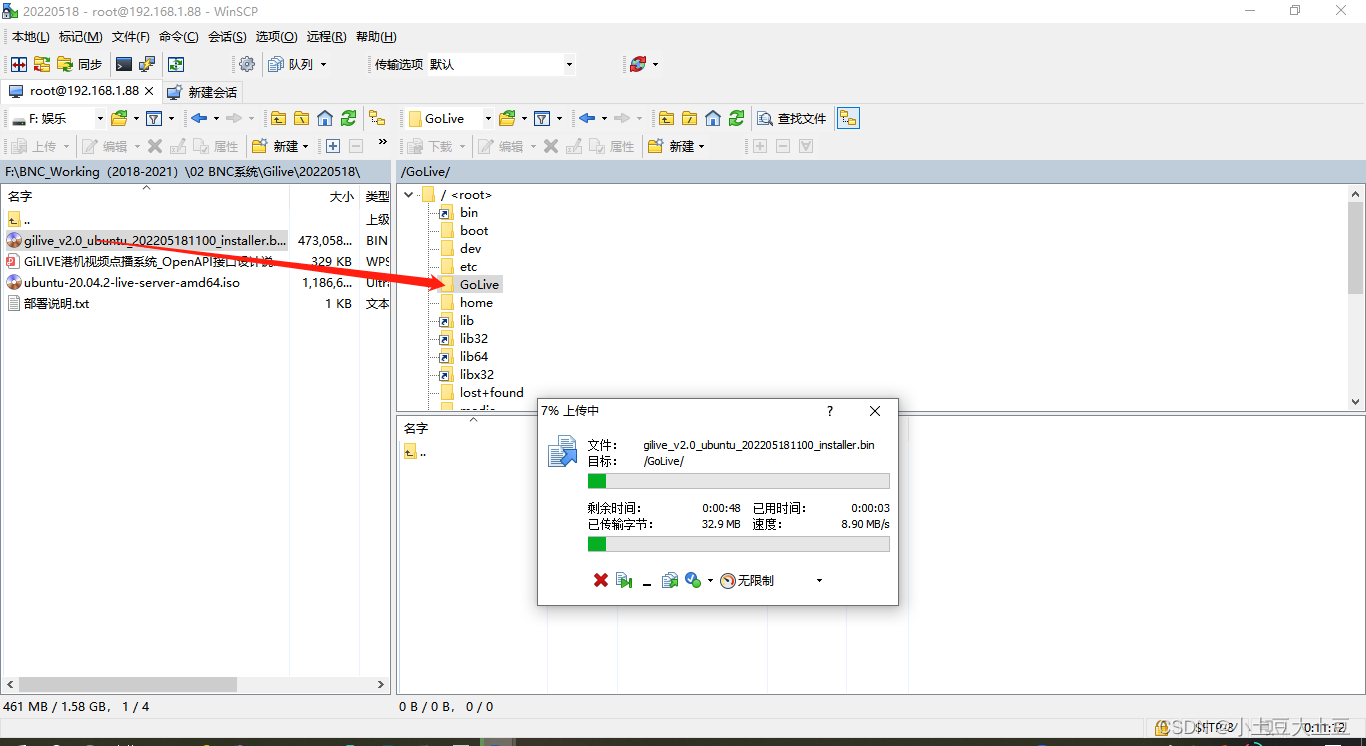Open the preferences gear icon

247,64
